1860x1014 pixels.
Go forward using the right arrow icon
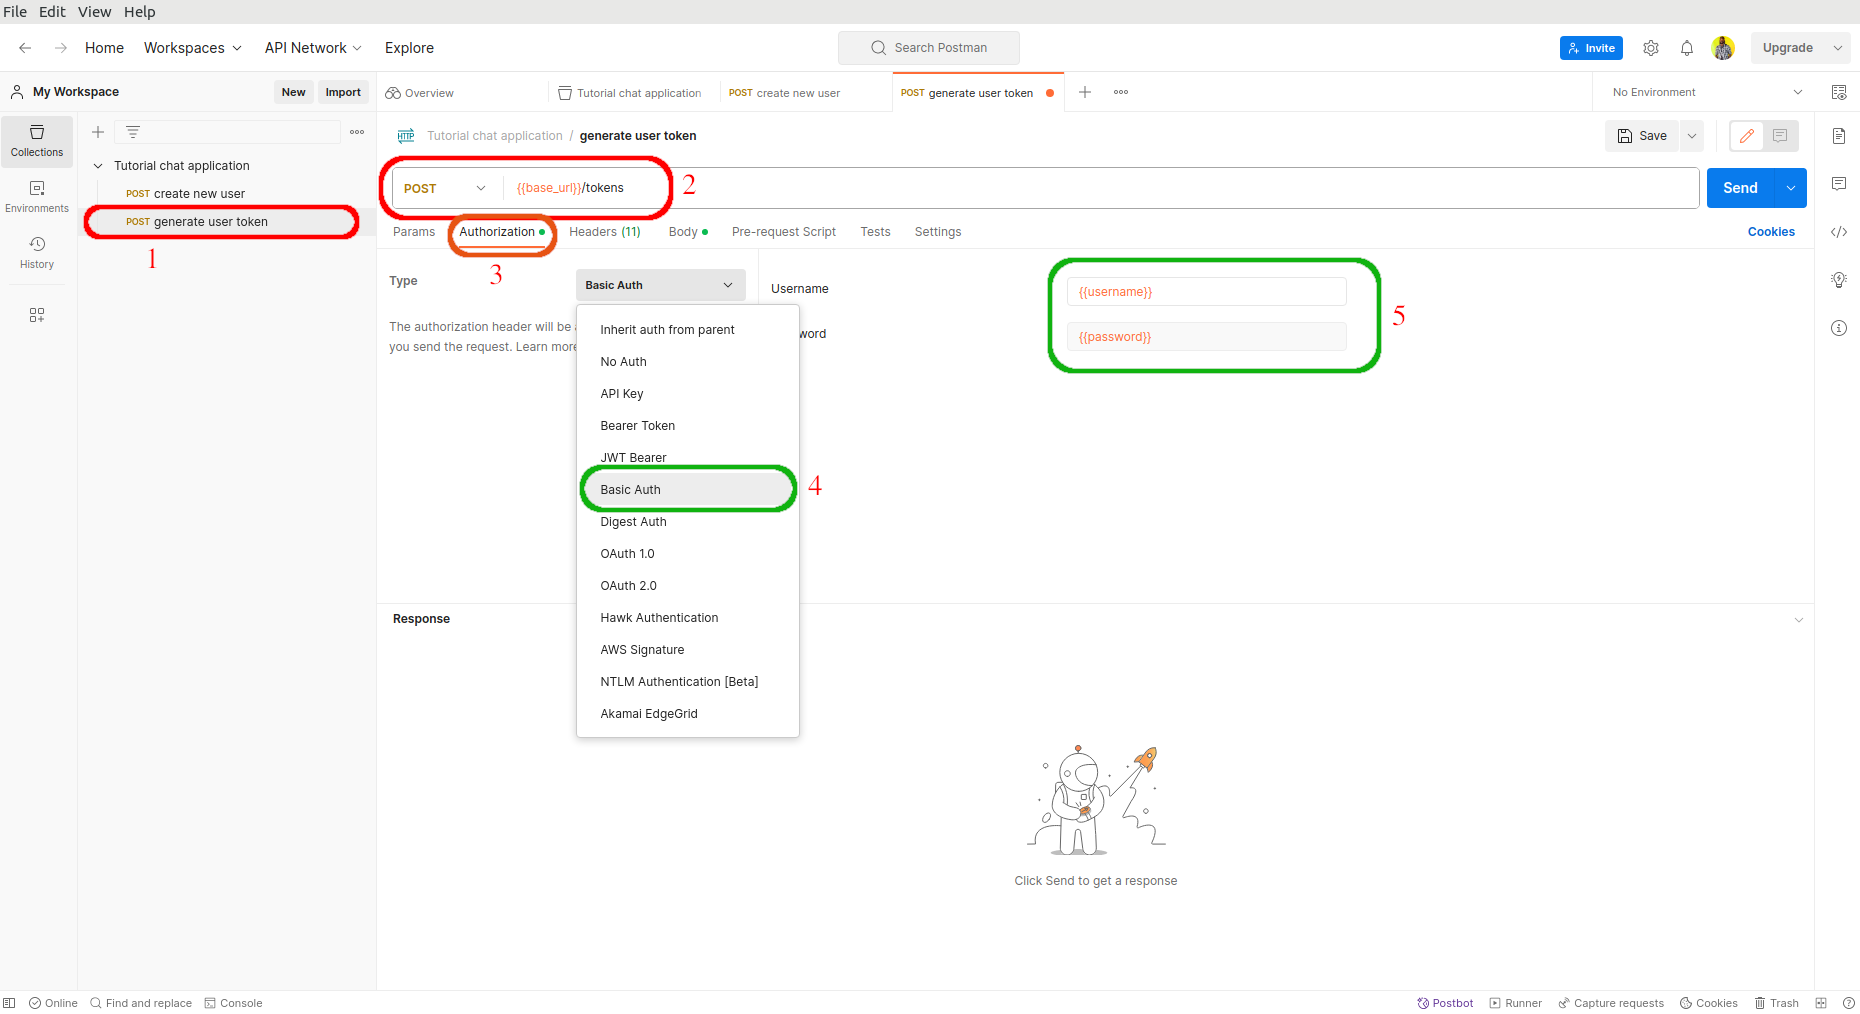pos(61,48)
